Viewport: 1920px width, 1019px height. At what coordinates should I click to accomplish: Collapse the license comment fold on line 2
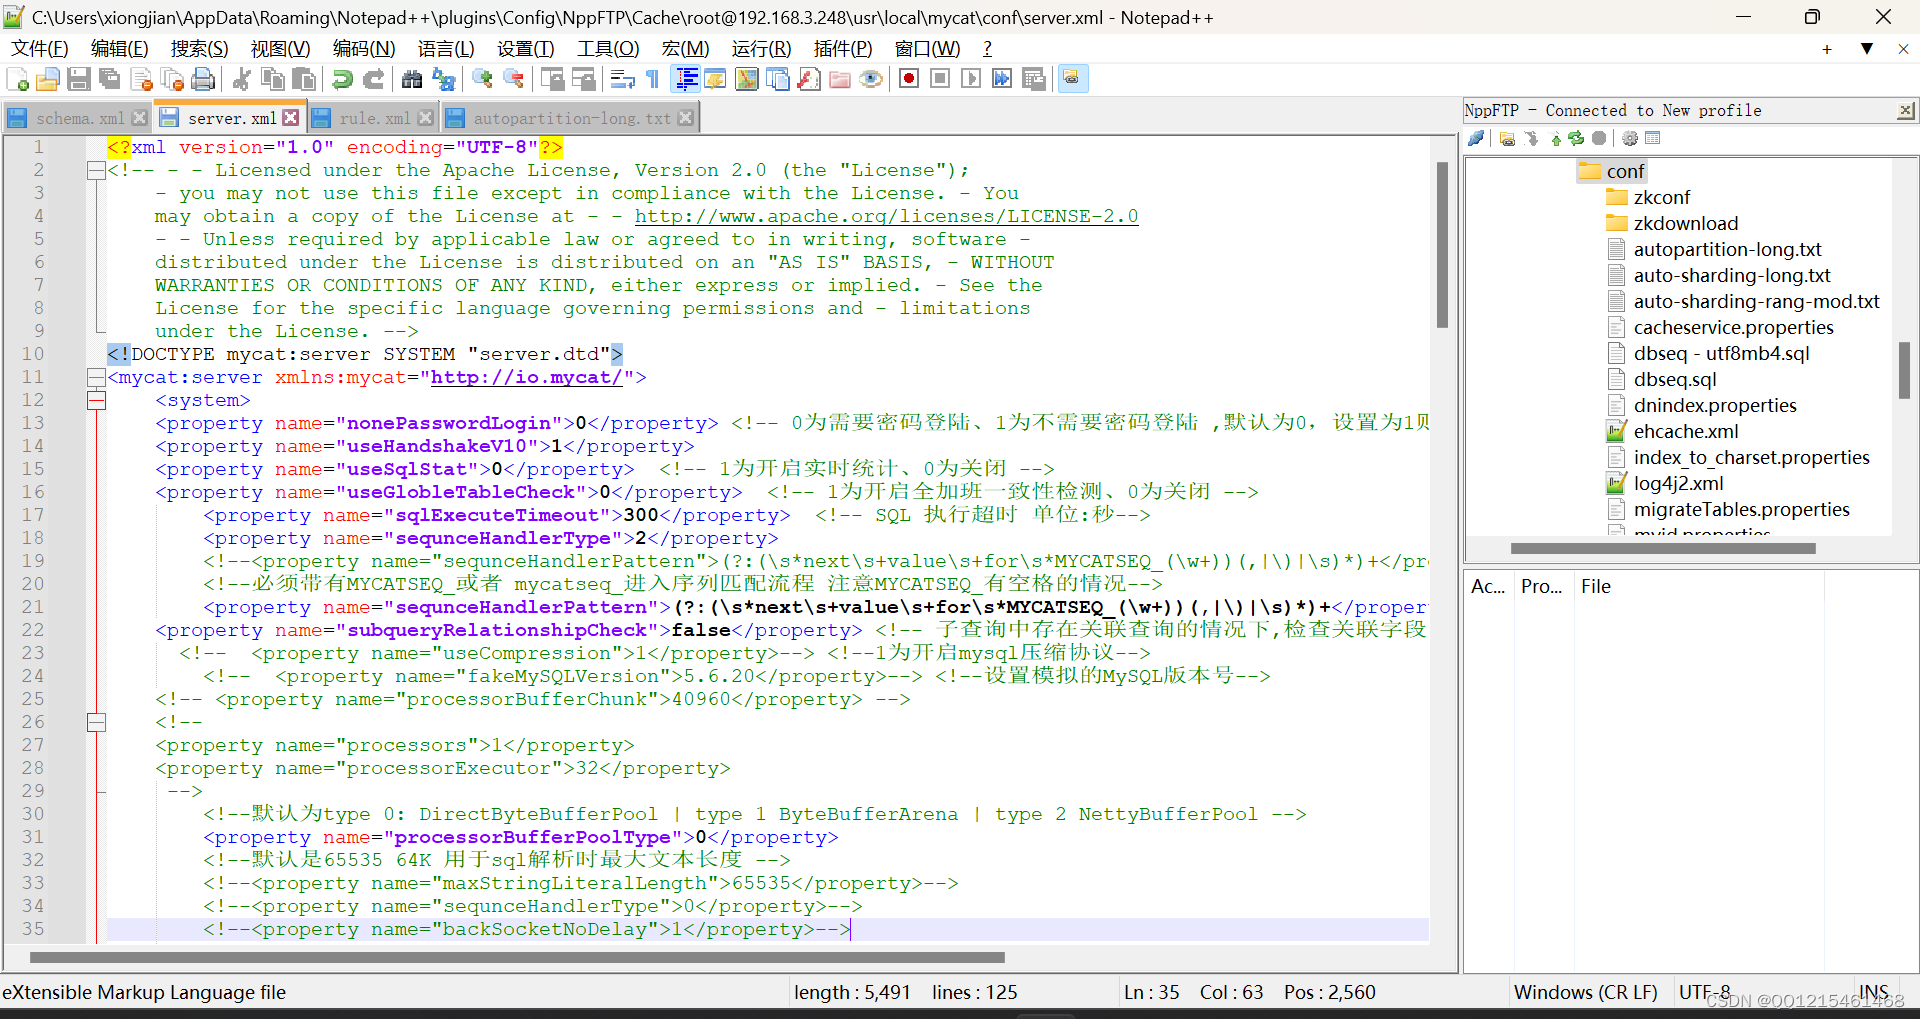96,170
